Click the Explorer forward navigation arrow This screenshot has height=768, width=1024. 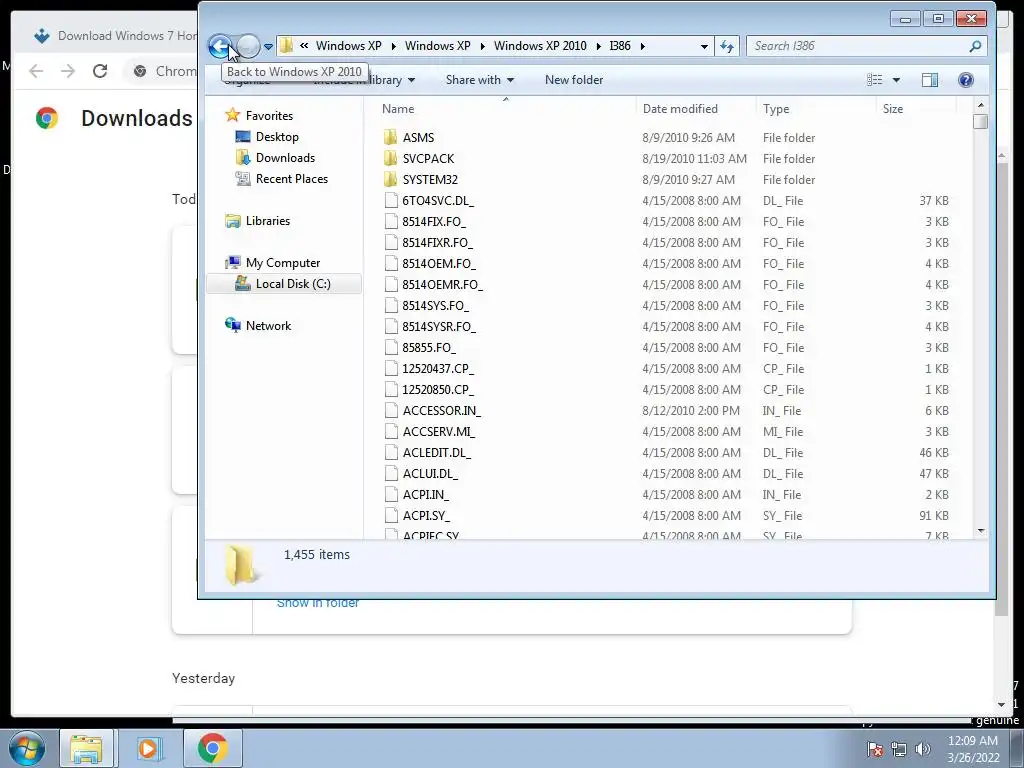(x=248, y=46)
